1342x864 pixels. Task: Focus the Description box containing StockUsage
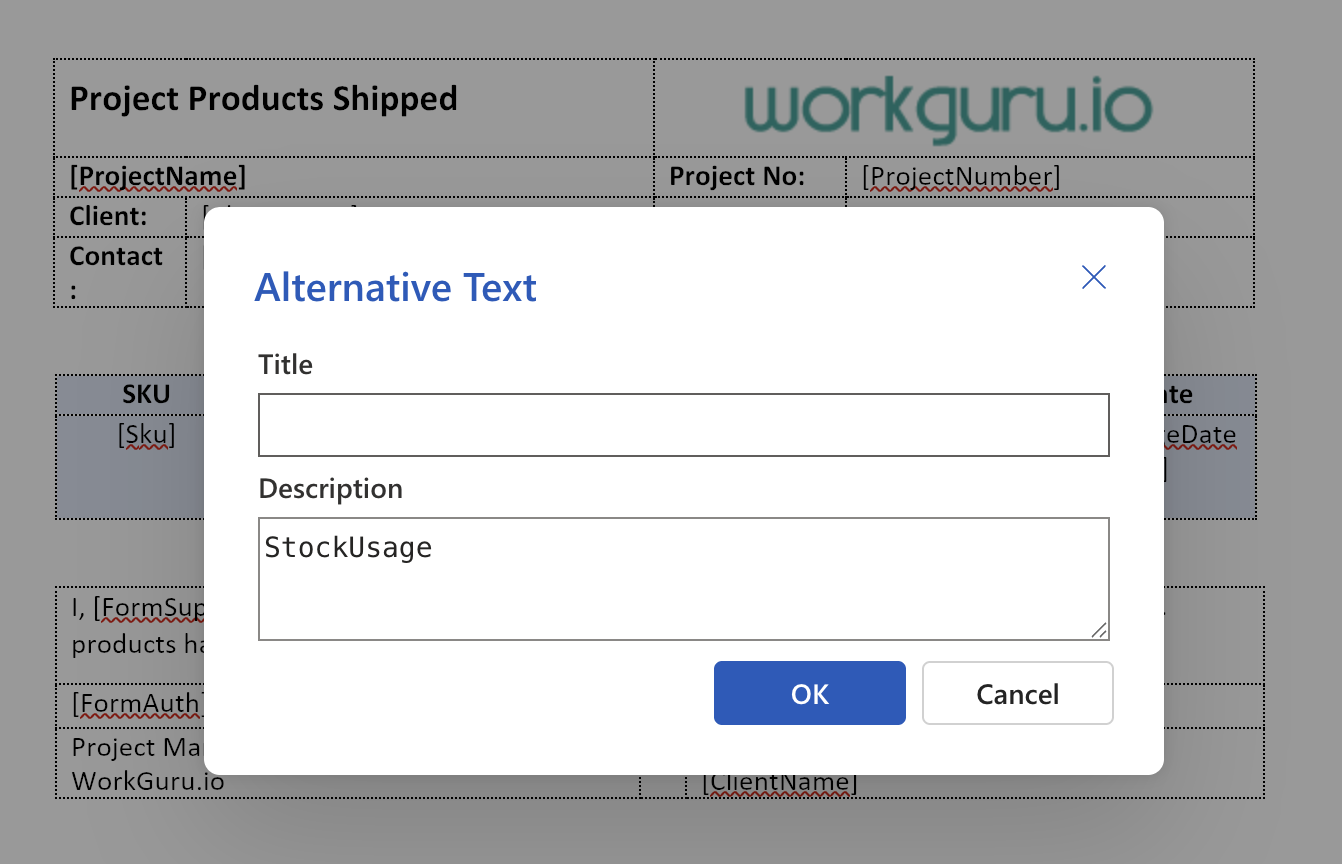click(684, 579)
